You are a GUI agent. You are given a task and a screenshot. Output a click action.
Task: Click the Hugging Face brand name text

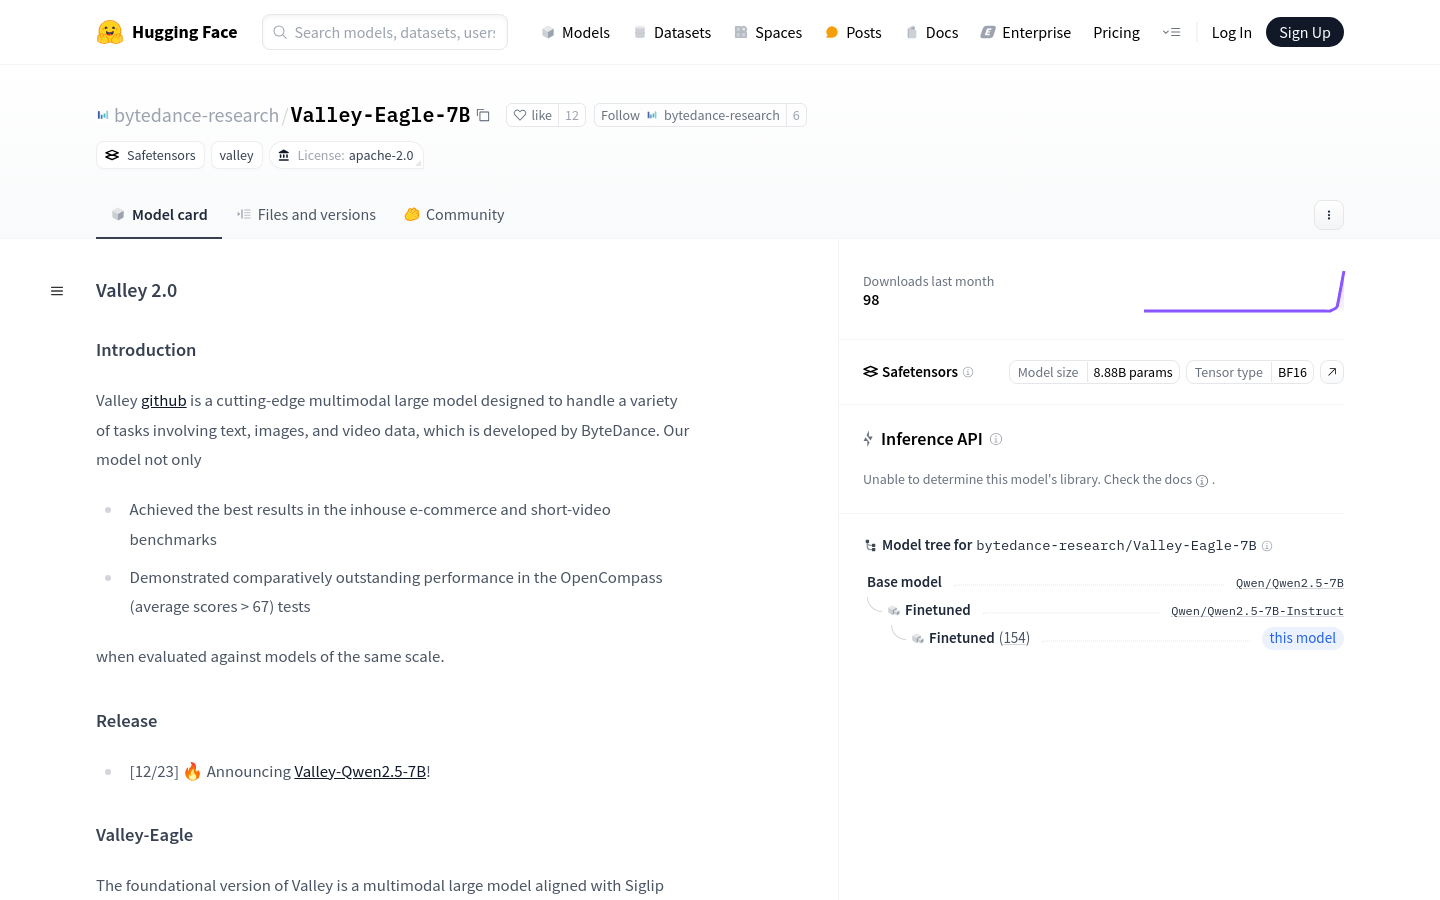pos(184,32)
